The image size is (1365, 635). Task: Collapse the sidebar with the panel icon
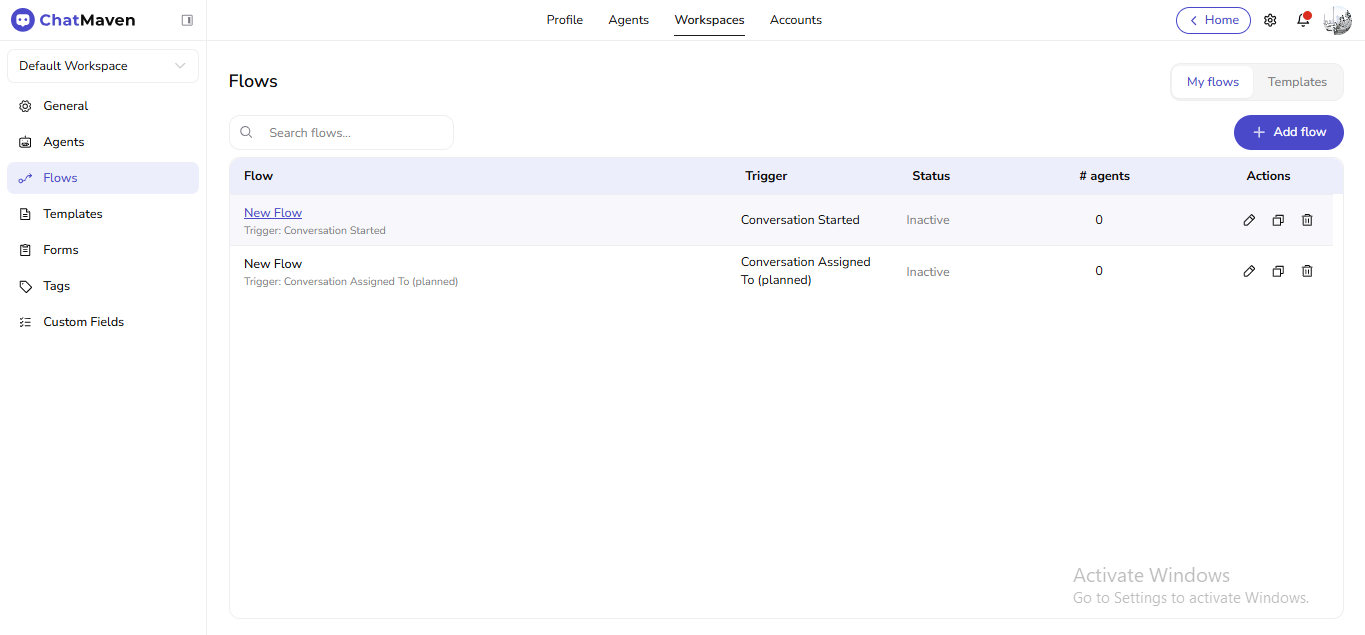click(x=187, y=19)
